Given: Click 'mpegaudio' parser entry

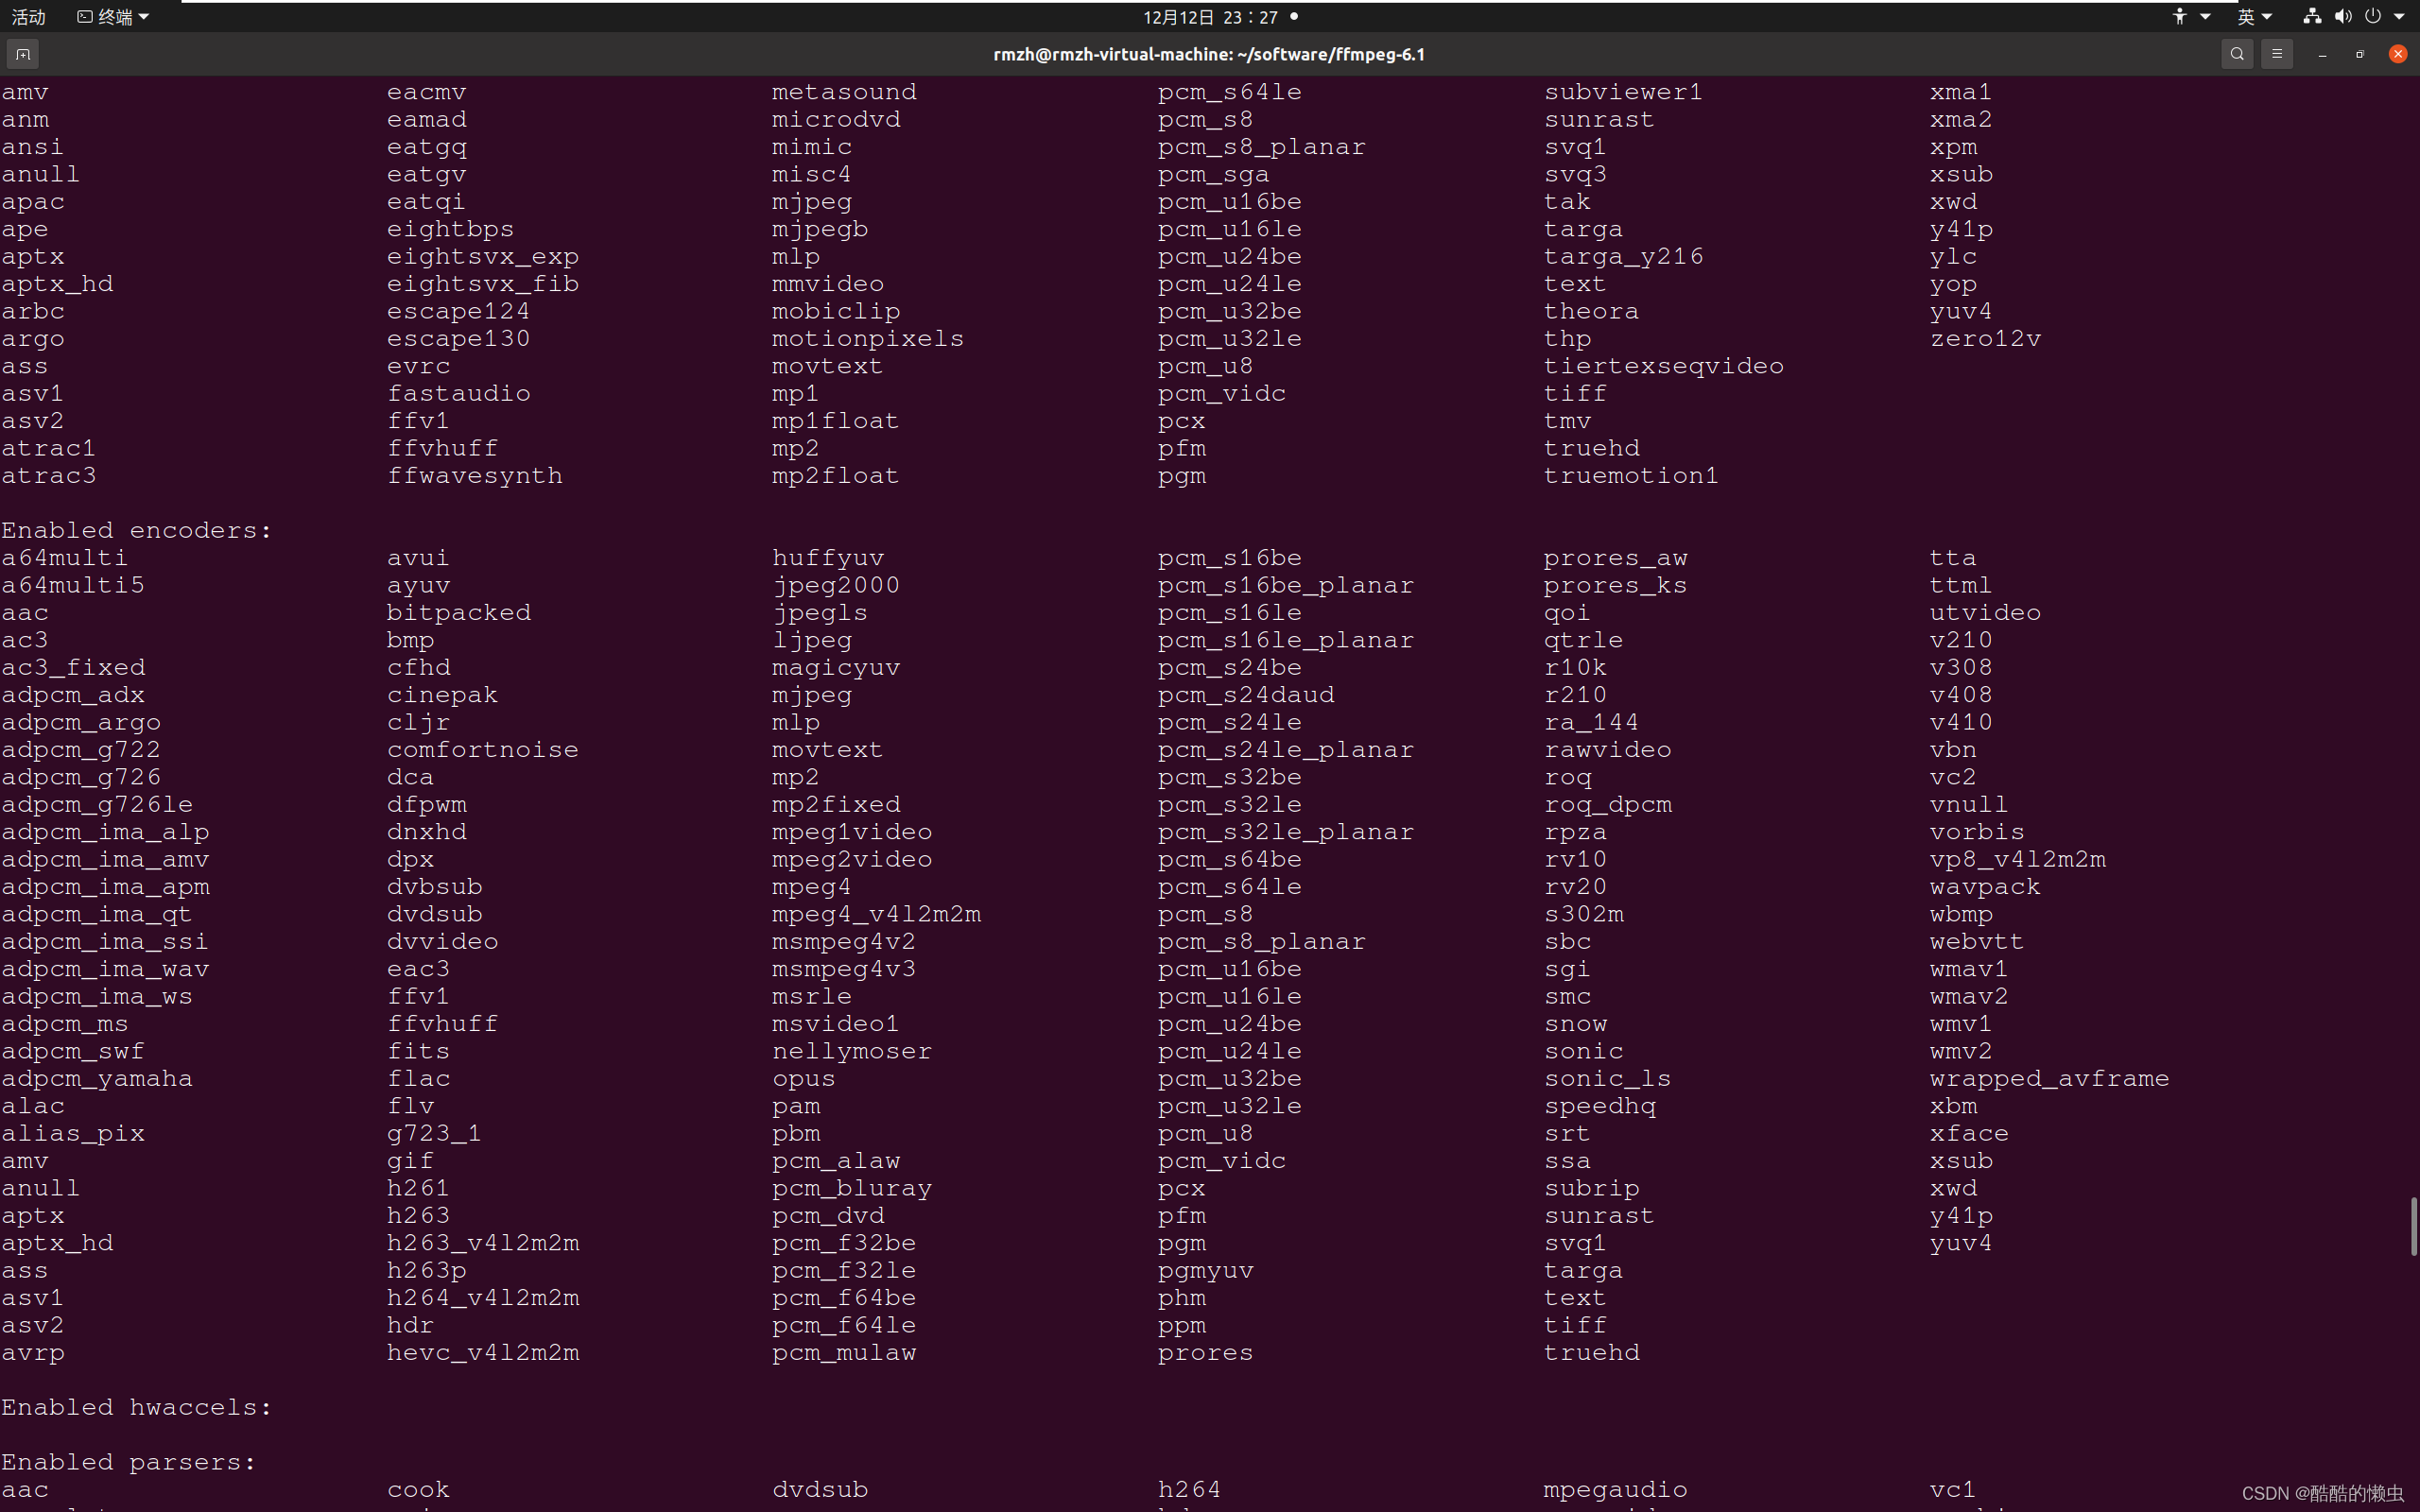Looking at the screenshot, I should (x=1615, y=1490).
